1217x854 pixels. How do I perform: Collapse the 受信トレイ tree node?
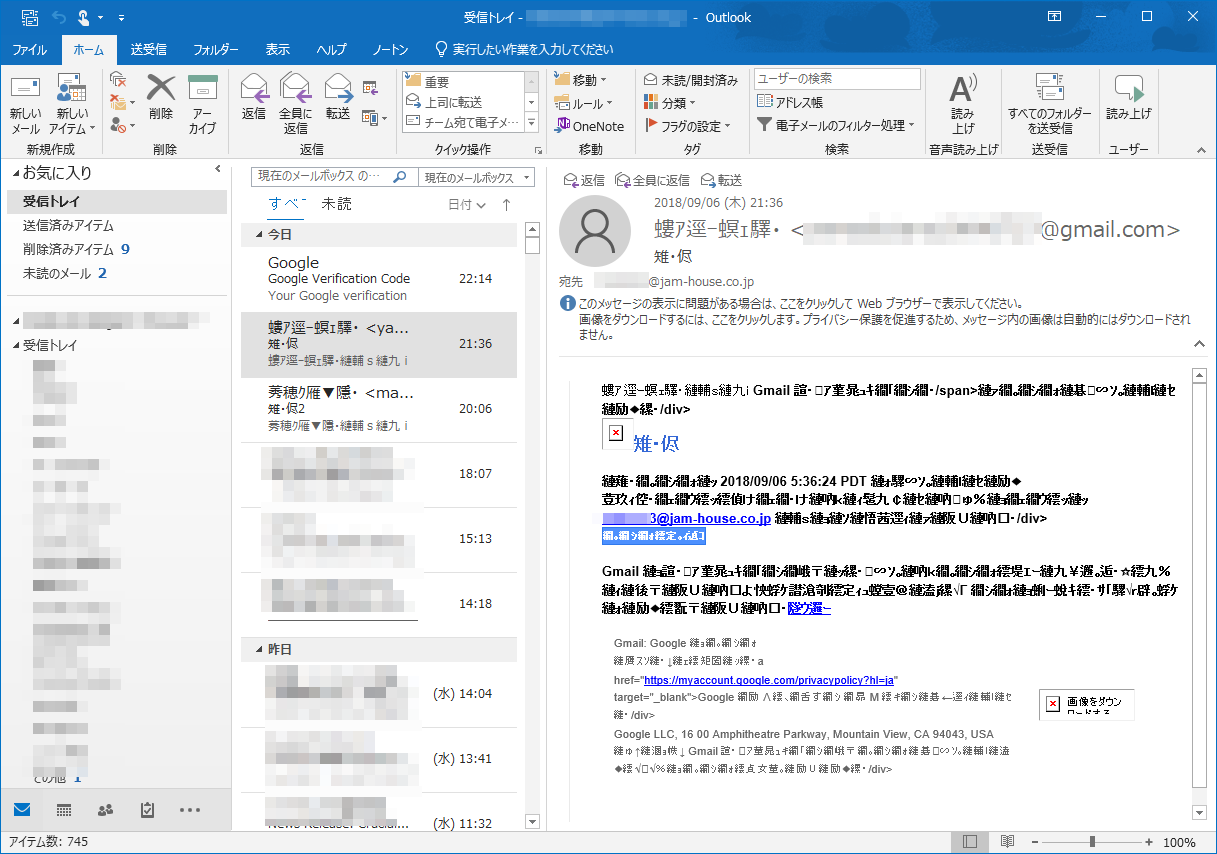pyautogui.click(x=15, y=346)
